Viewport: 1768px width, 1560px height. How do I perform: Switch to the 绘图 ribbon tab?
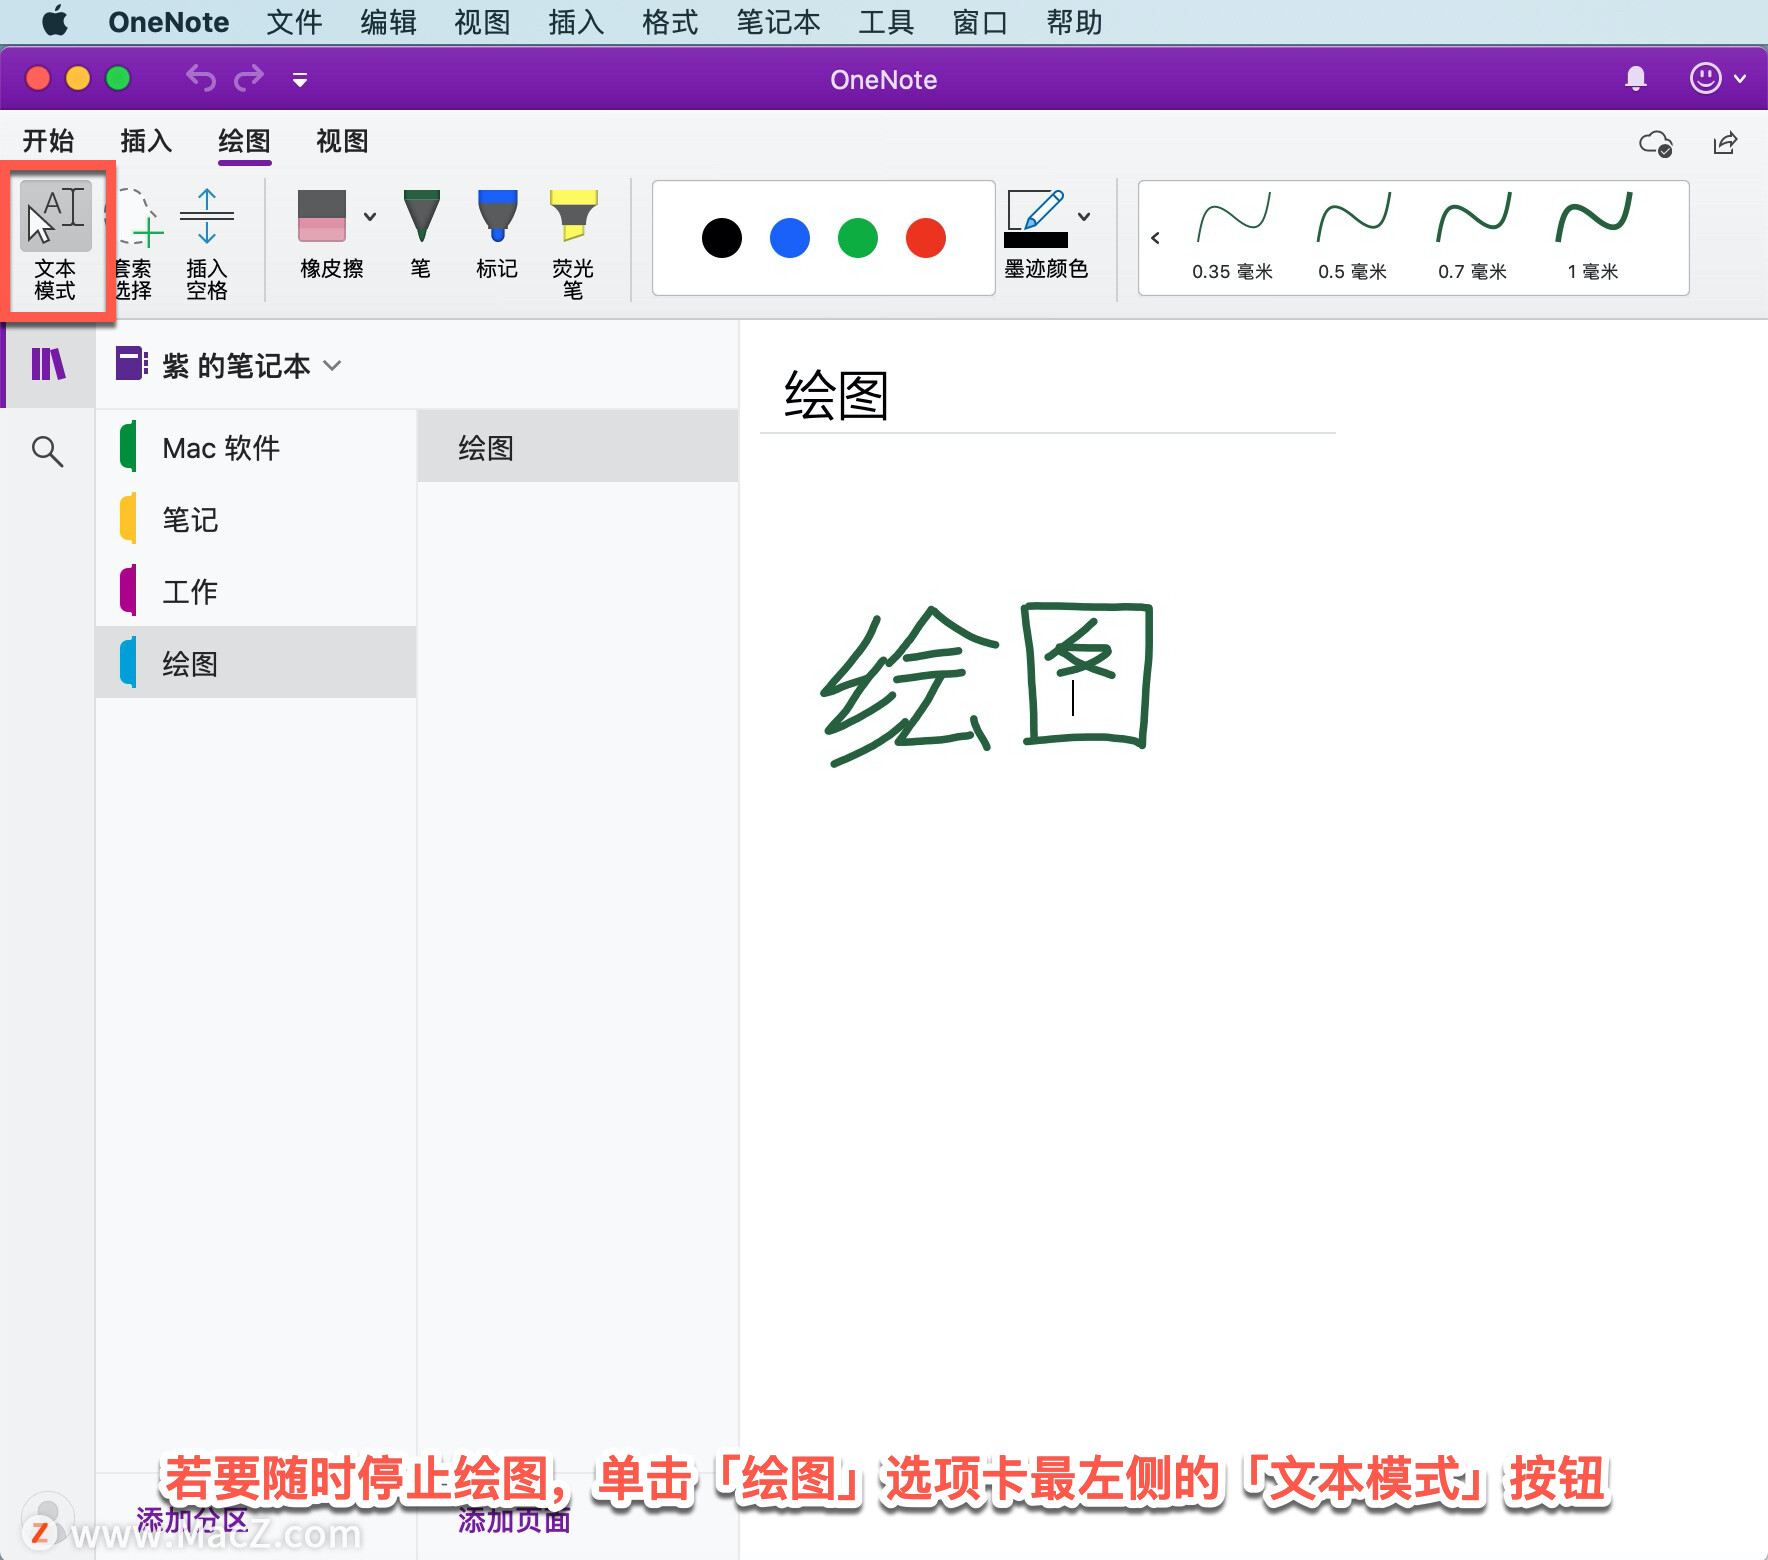pyautogui.click(x=244, y=141)
